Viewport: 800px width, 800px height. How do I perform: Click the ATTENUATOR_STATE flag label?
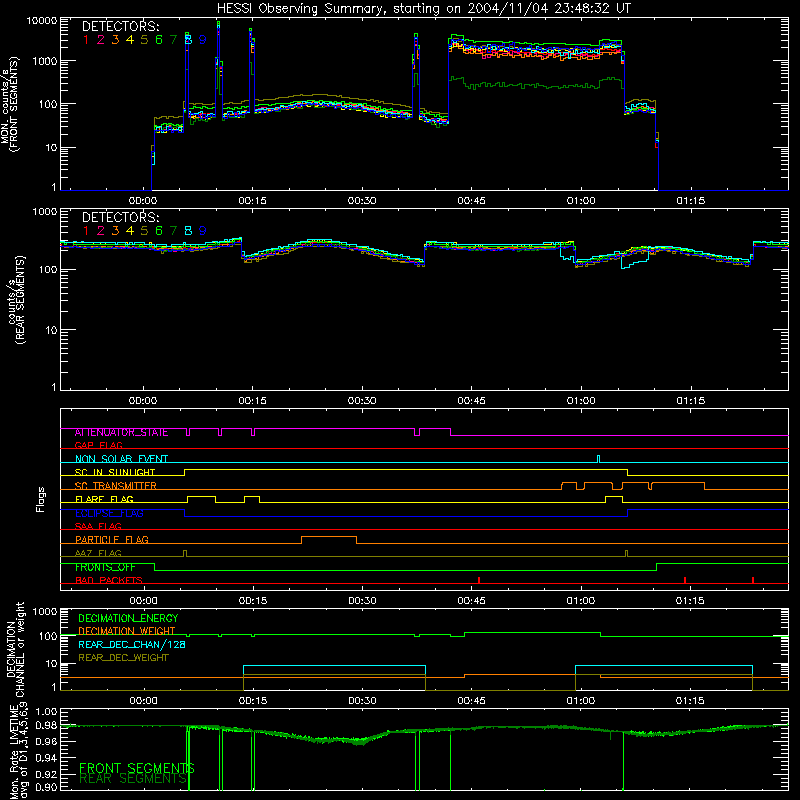(121, 433)
